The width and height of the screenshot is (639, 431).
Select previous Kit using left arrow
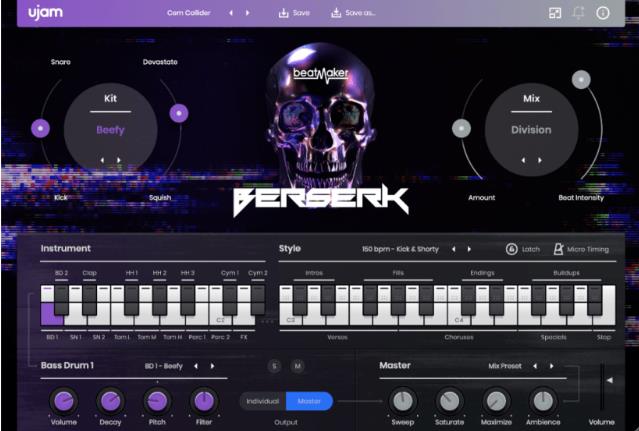pos(102,160)
